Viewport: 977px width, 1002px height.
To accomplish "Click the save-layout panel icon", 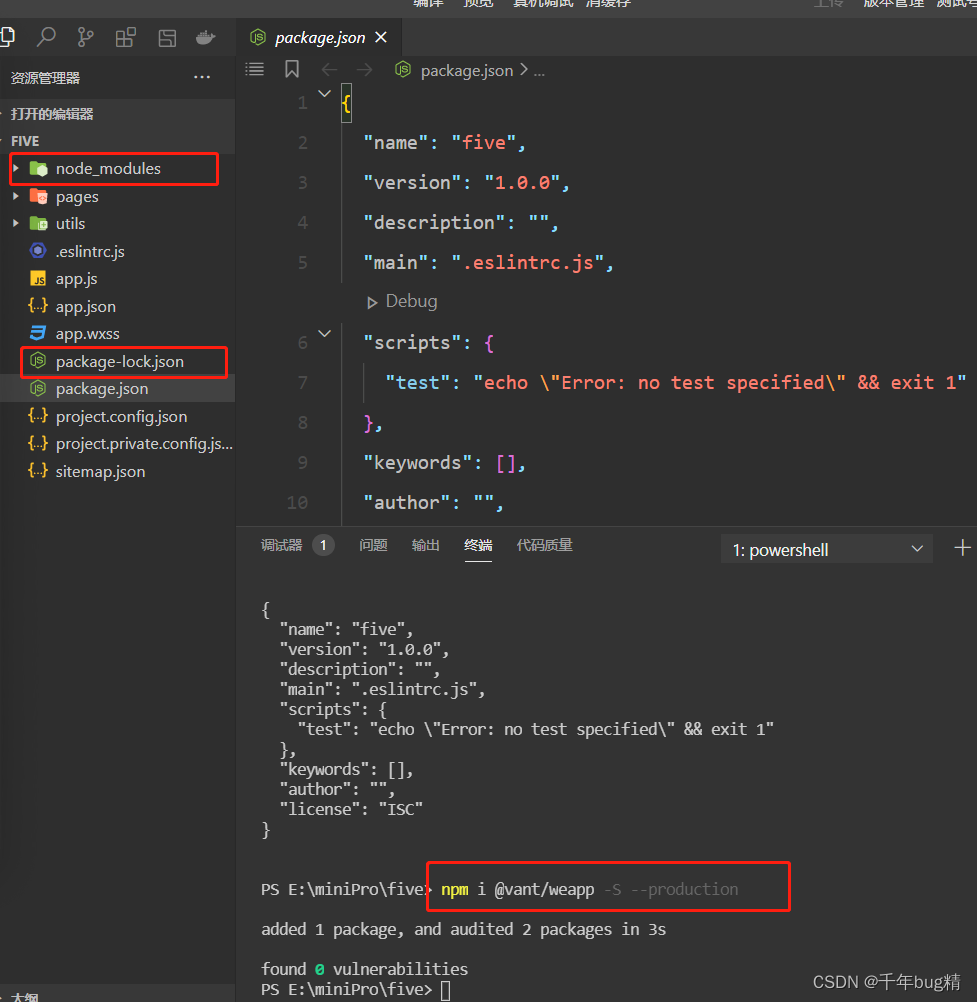I will (x=167, y=38).
